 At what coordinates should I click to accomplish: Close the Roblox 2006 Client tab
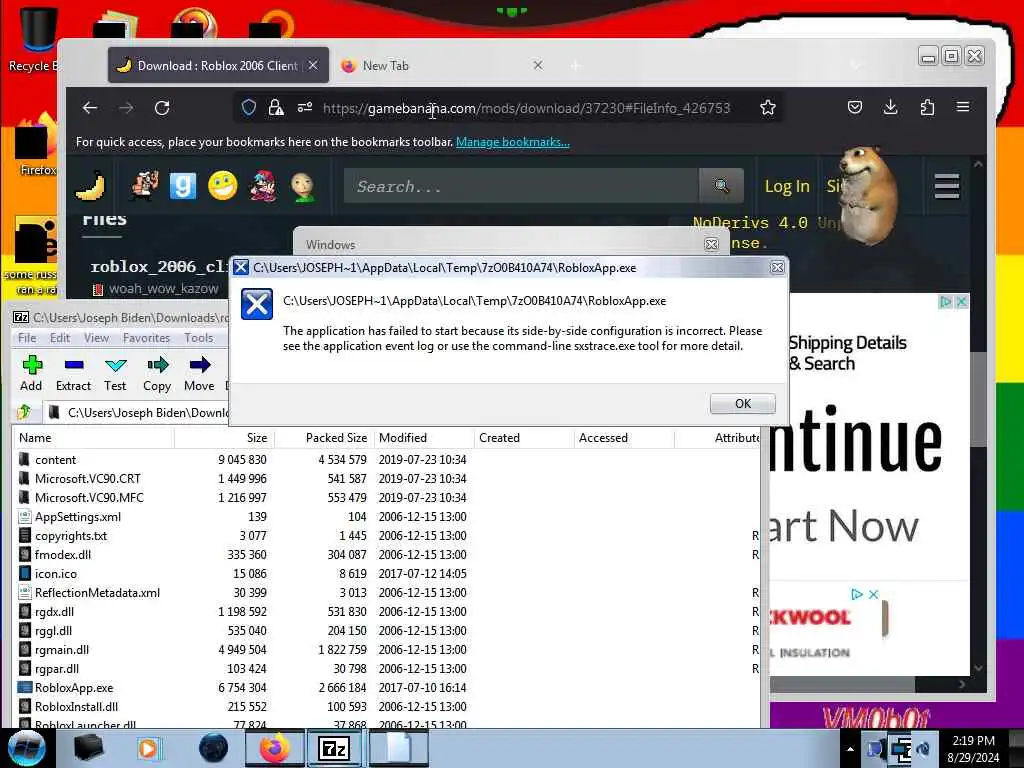pyautogui.click(x=313, y=65)
